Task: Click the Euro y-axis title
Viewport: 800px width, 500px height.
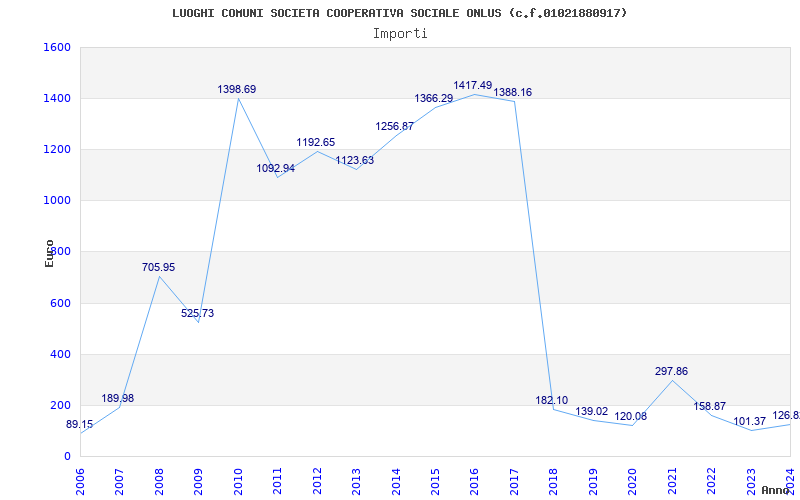Action: tap(49, 253)
